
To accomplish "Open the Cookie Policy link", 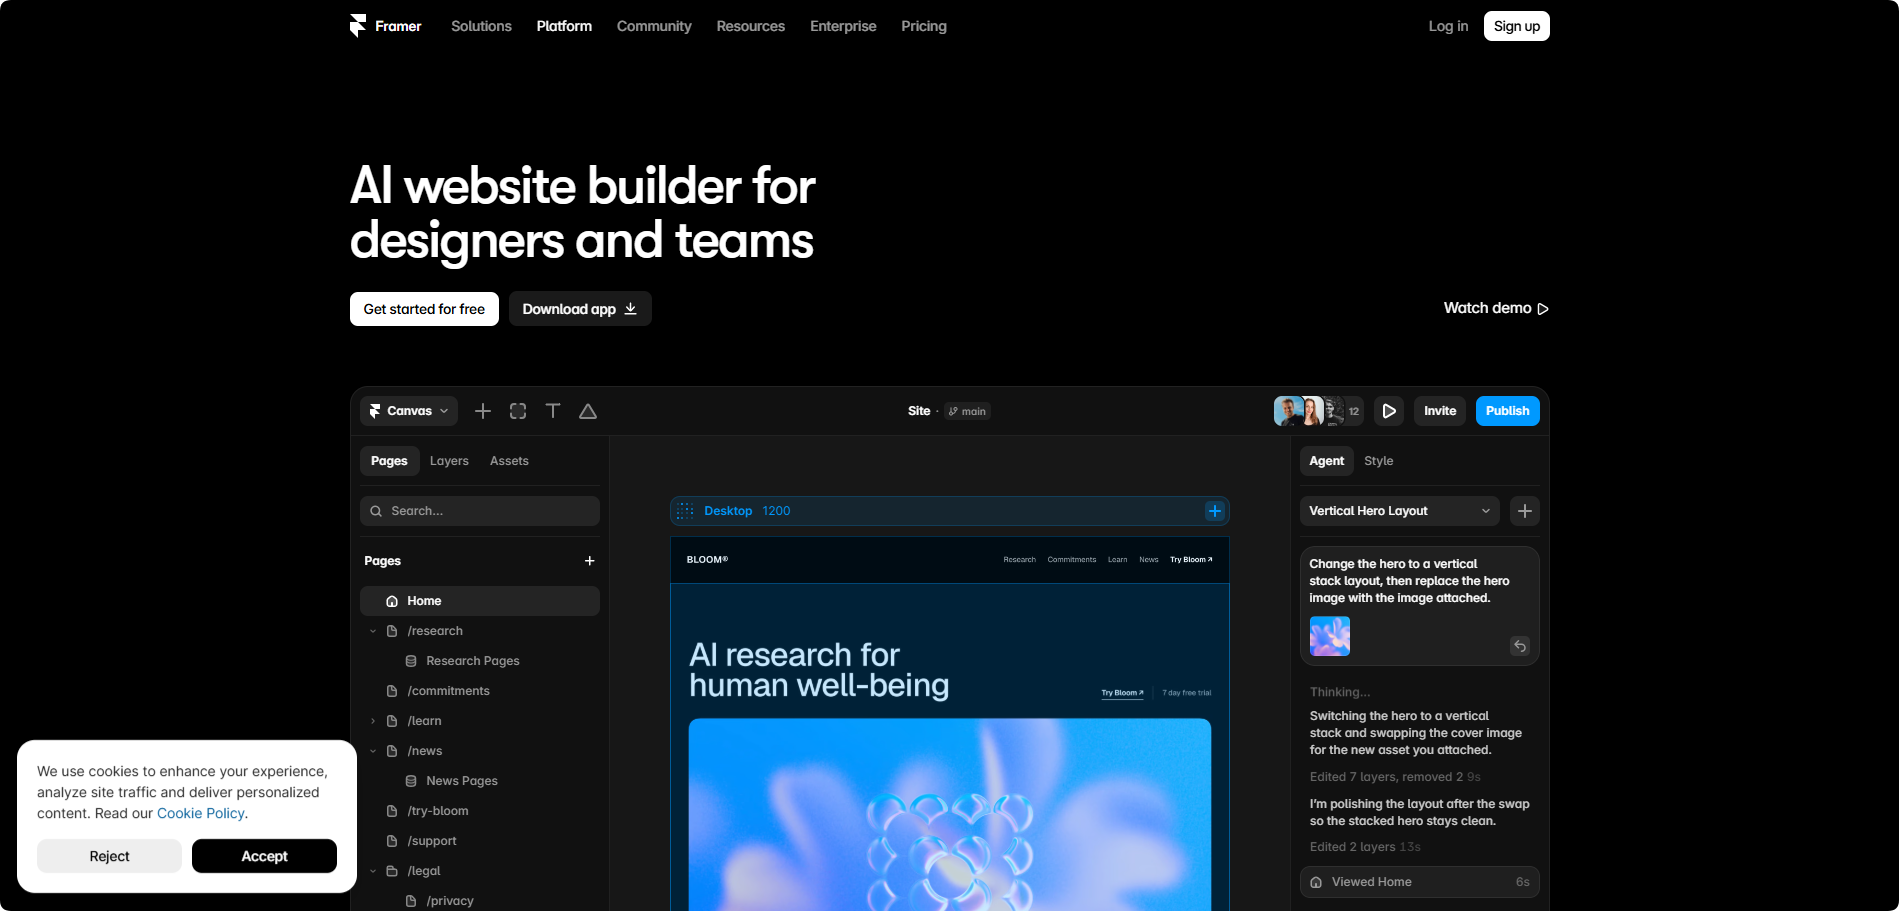I will (x=201, y=813).
